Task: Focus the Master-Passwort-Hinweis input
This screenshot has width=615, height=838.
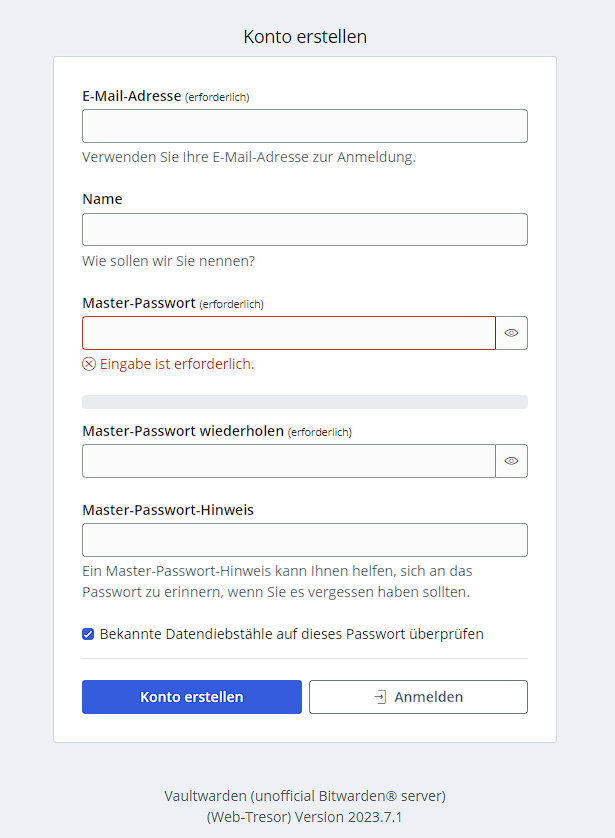Action: (304, 540)
